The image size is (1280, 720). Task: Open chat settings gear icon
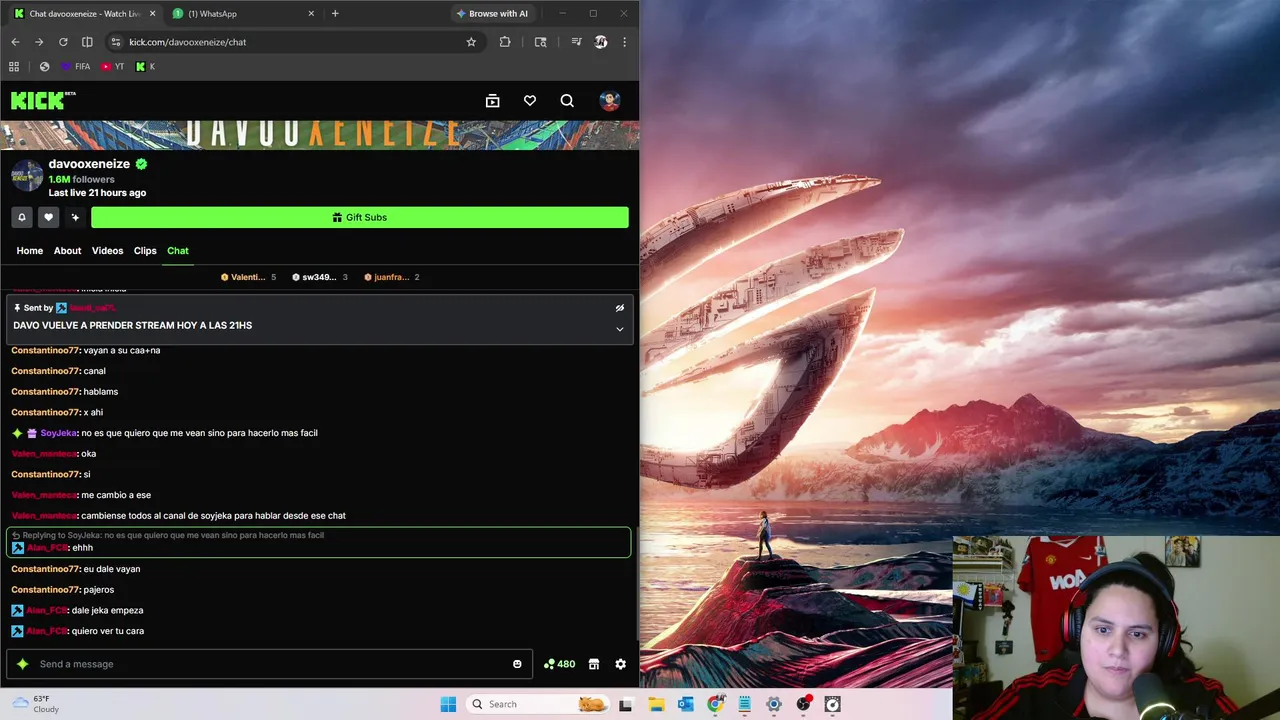tap(620, 664)
